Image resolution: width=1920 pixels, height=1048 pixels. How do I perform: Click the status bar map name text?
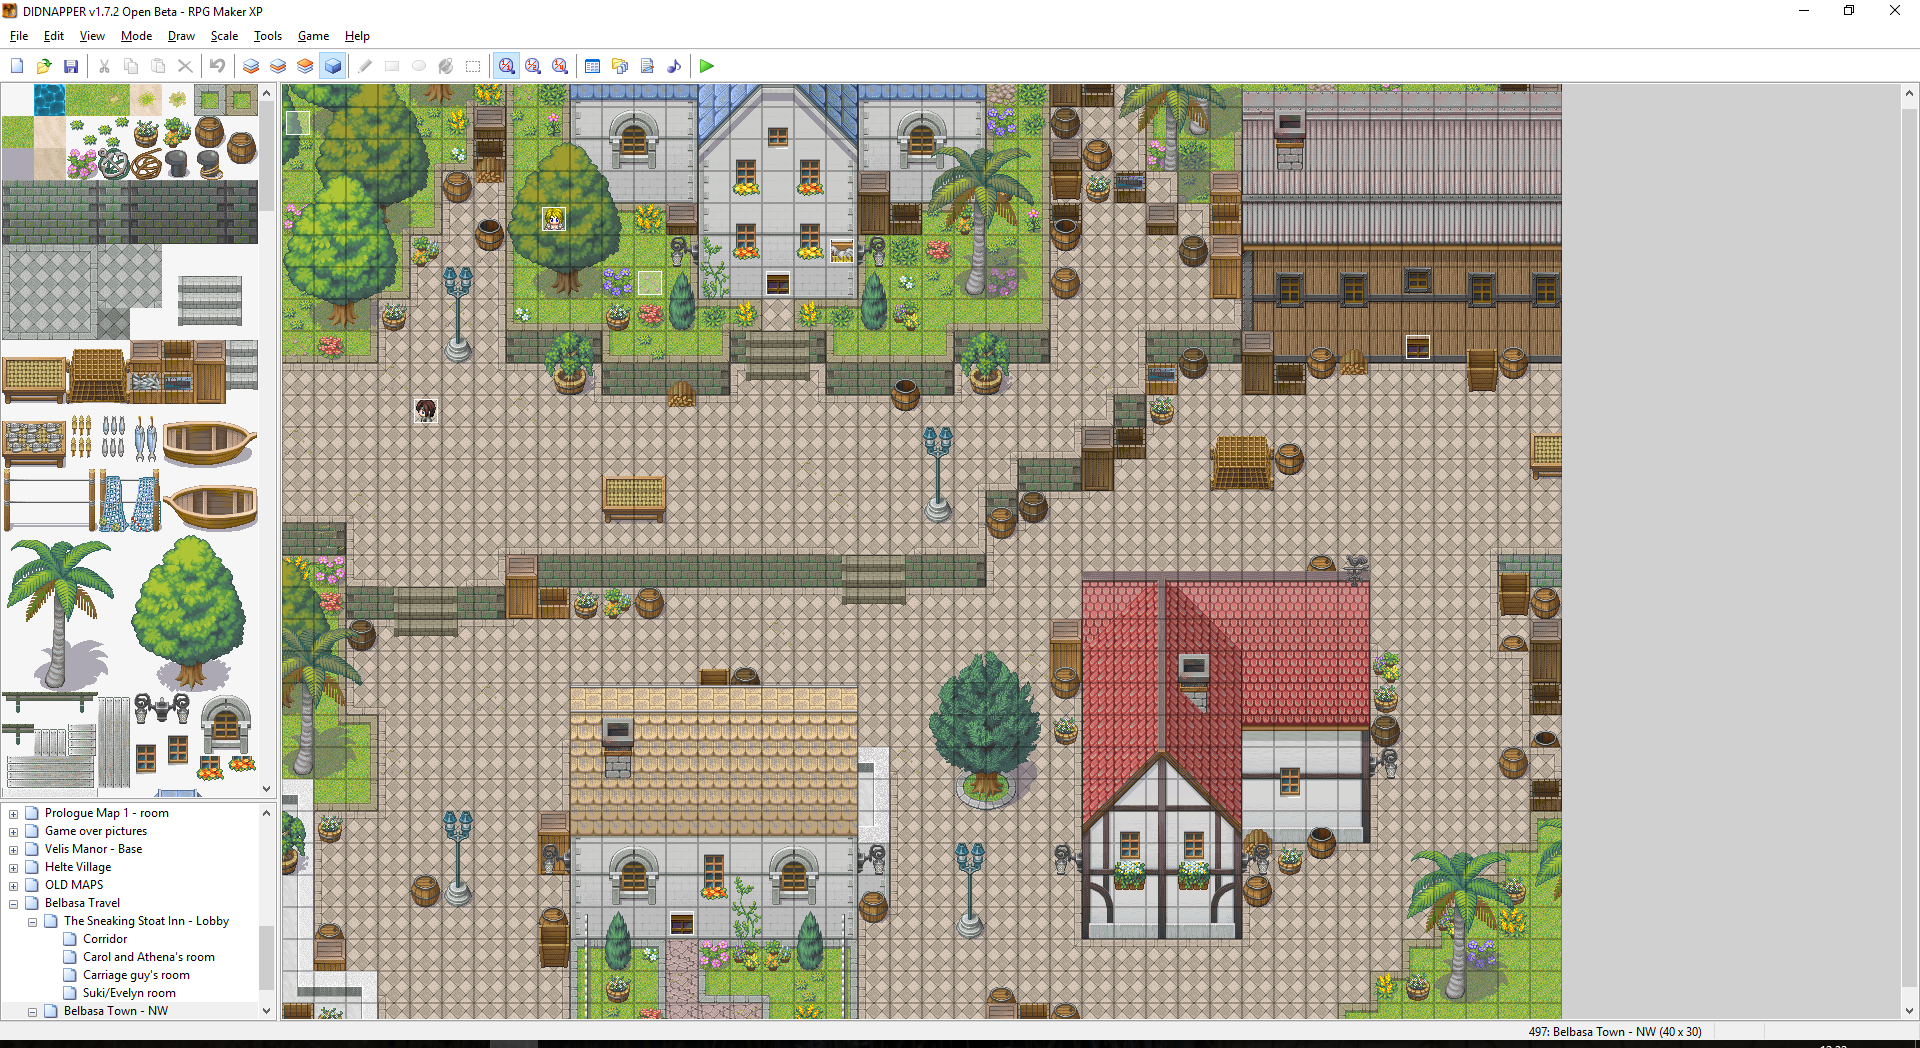(x=1614, y=1032)
